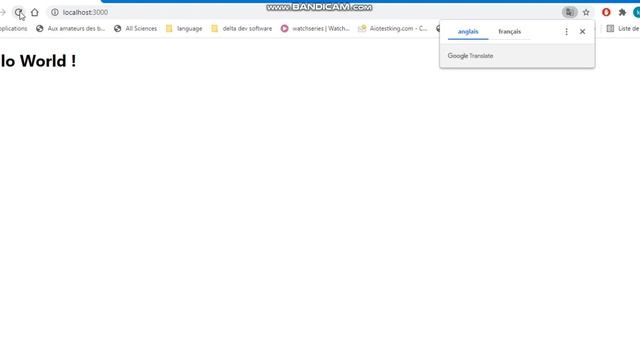
Task: Open the delta dev software folder
Action: [x=242, y=29]
